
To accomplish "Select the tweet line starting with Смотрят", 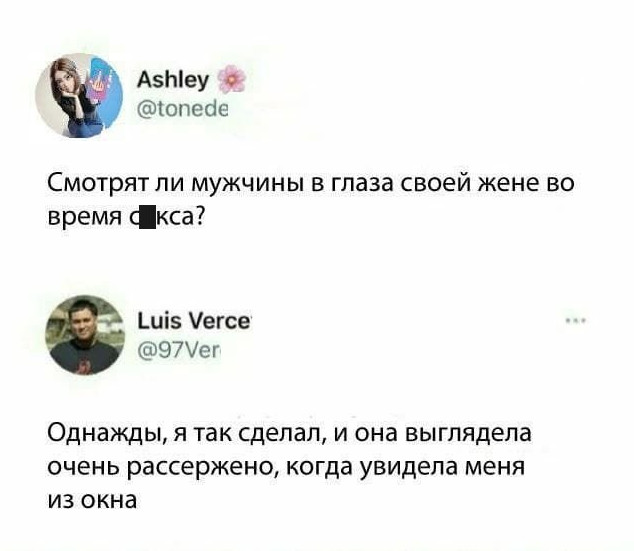I will (x=311, y=183).
